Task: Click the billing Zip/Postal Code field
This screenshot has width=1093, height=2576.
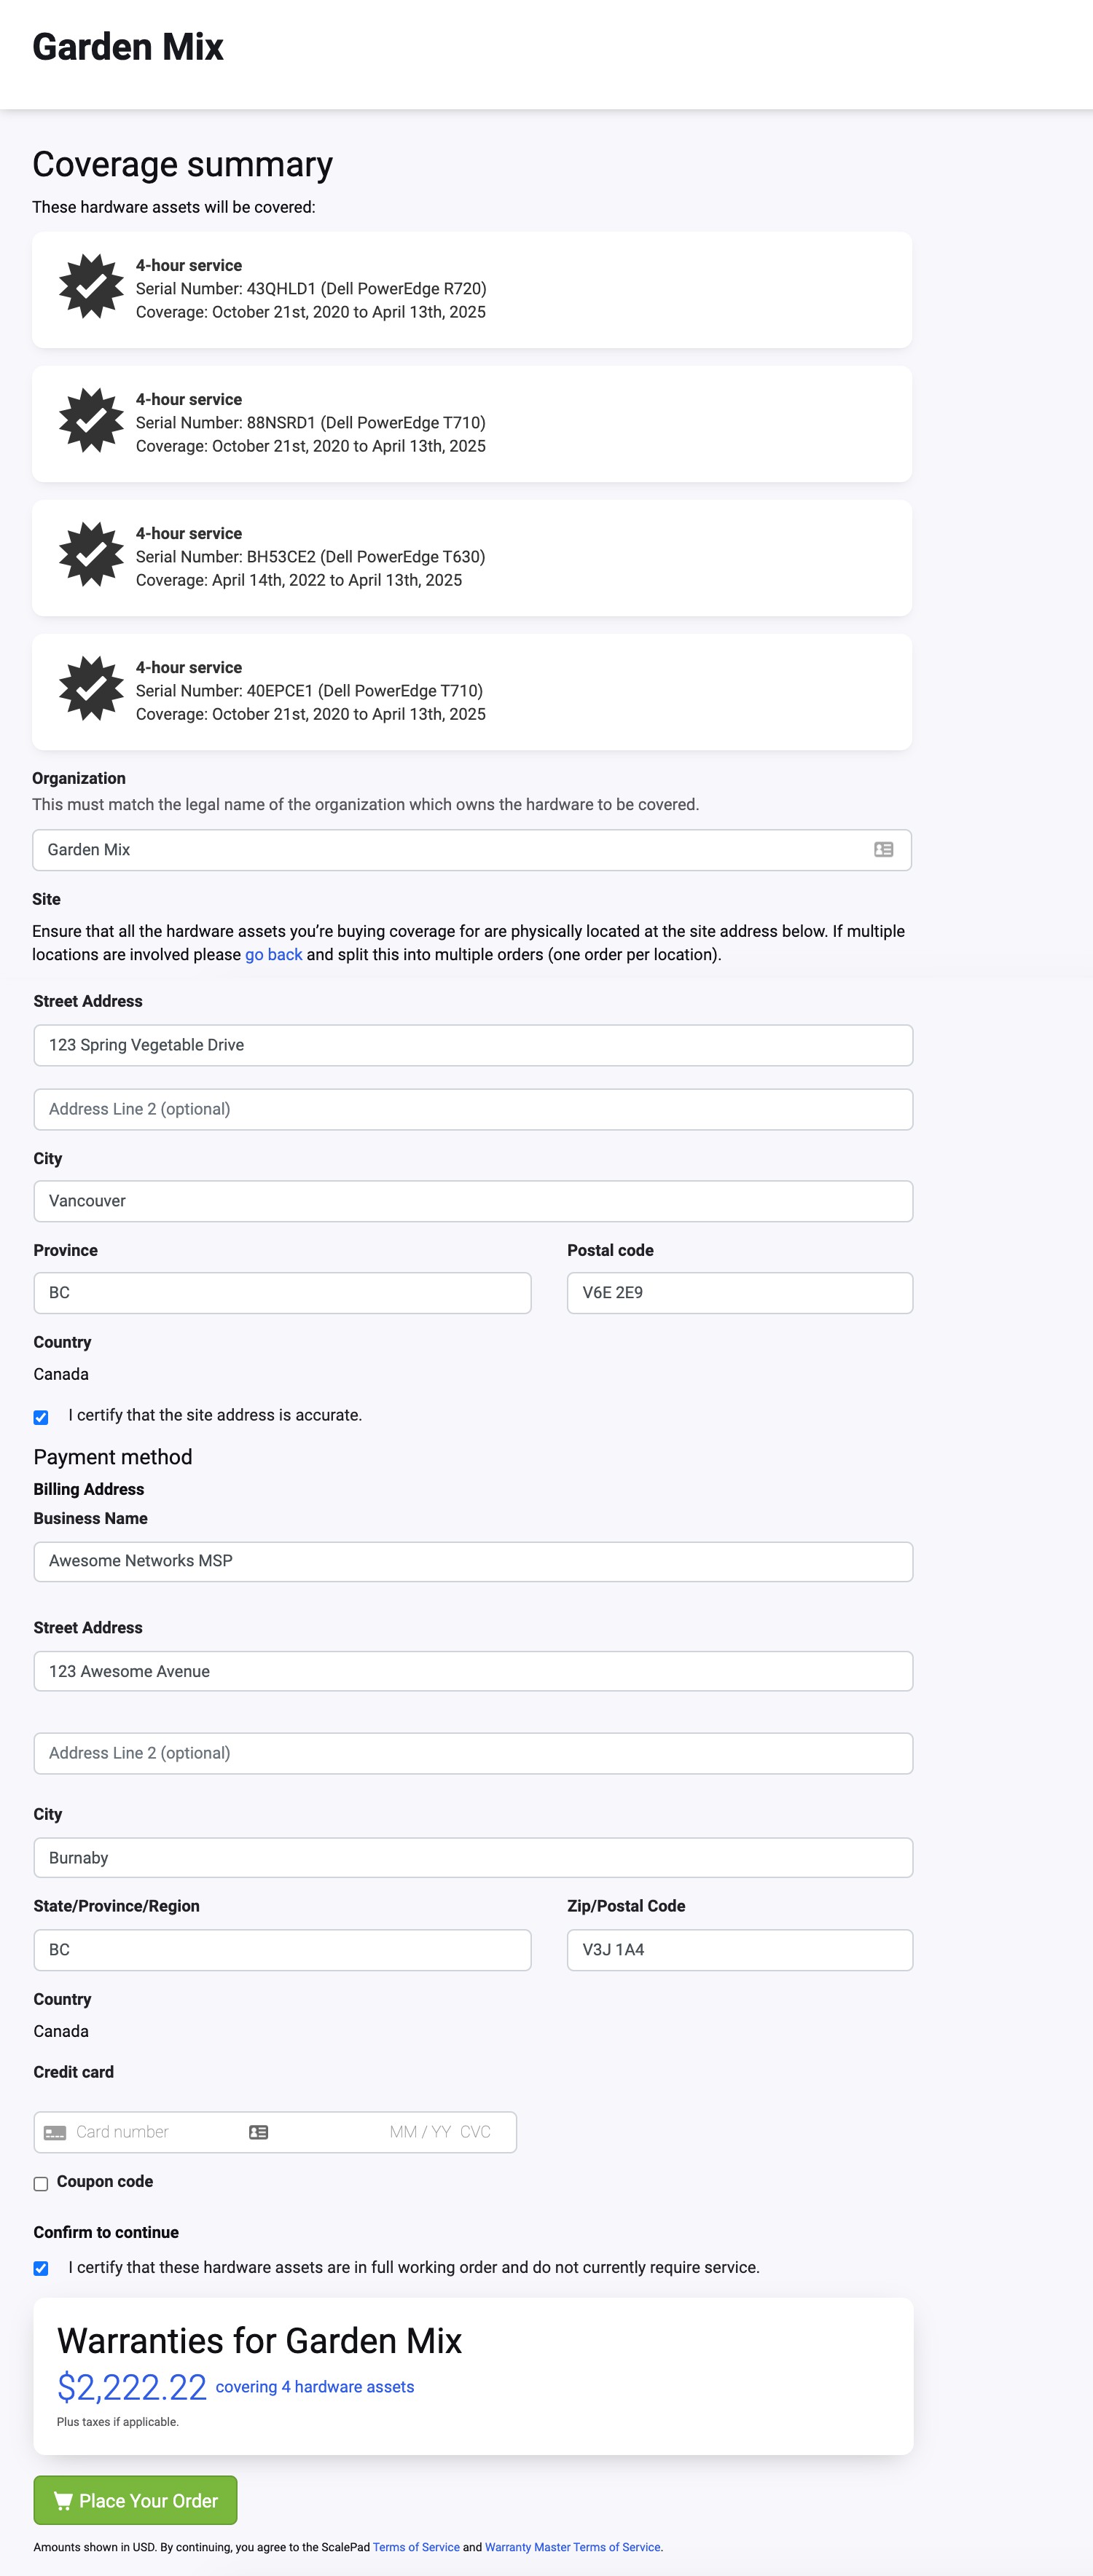Action: (739, 1950)
